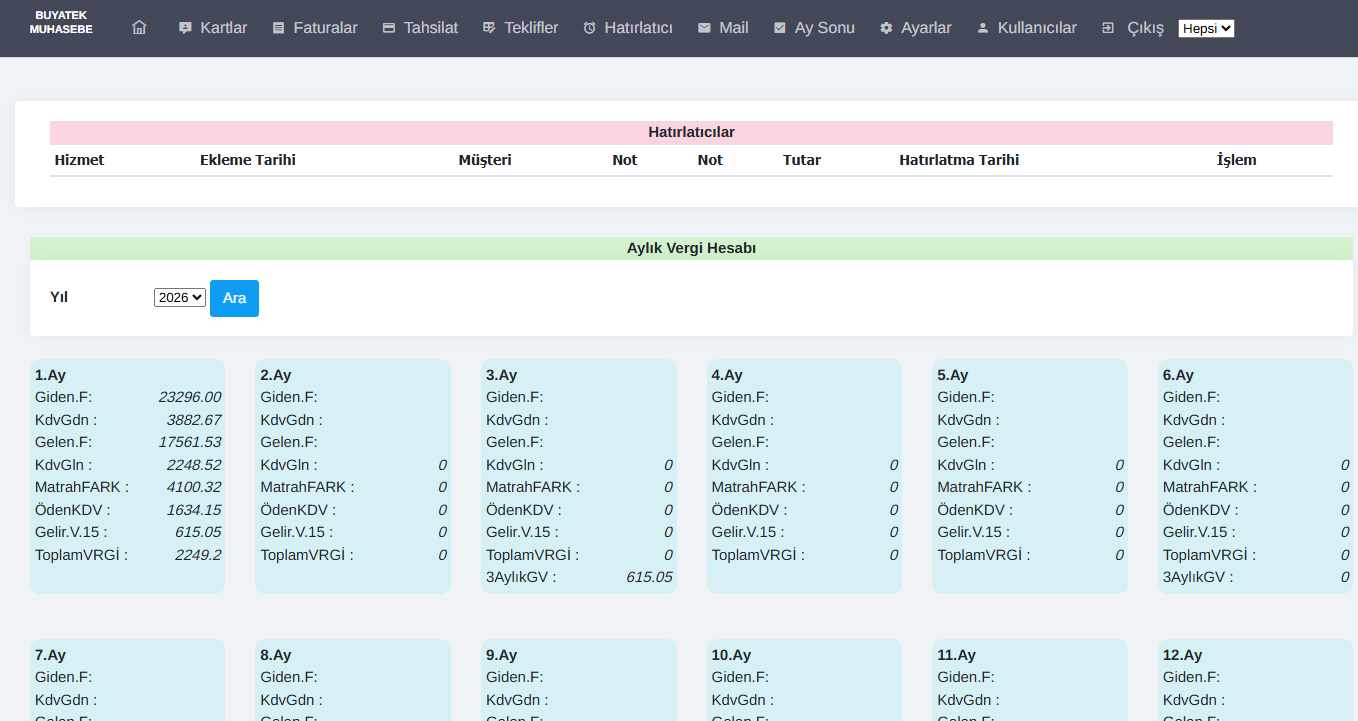Click the 3.Ay card 3AylıkGV value

649,577
